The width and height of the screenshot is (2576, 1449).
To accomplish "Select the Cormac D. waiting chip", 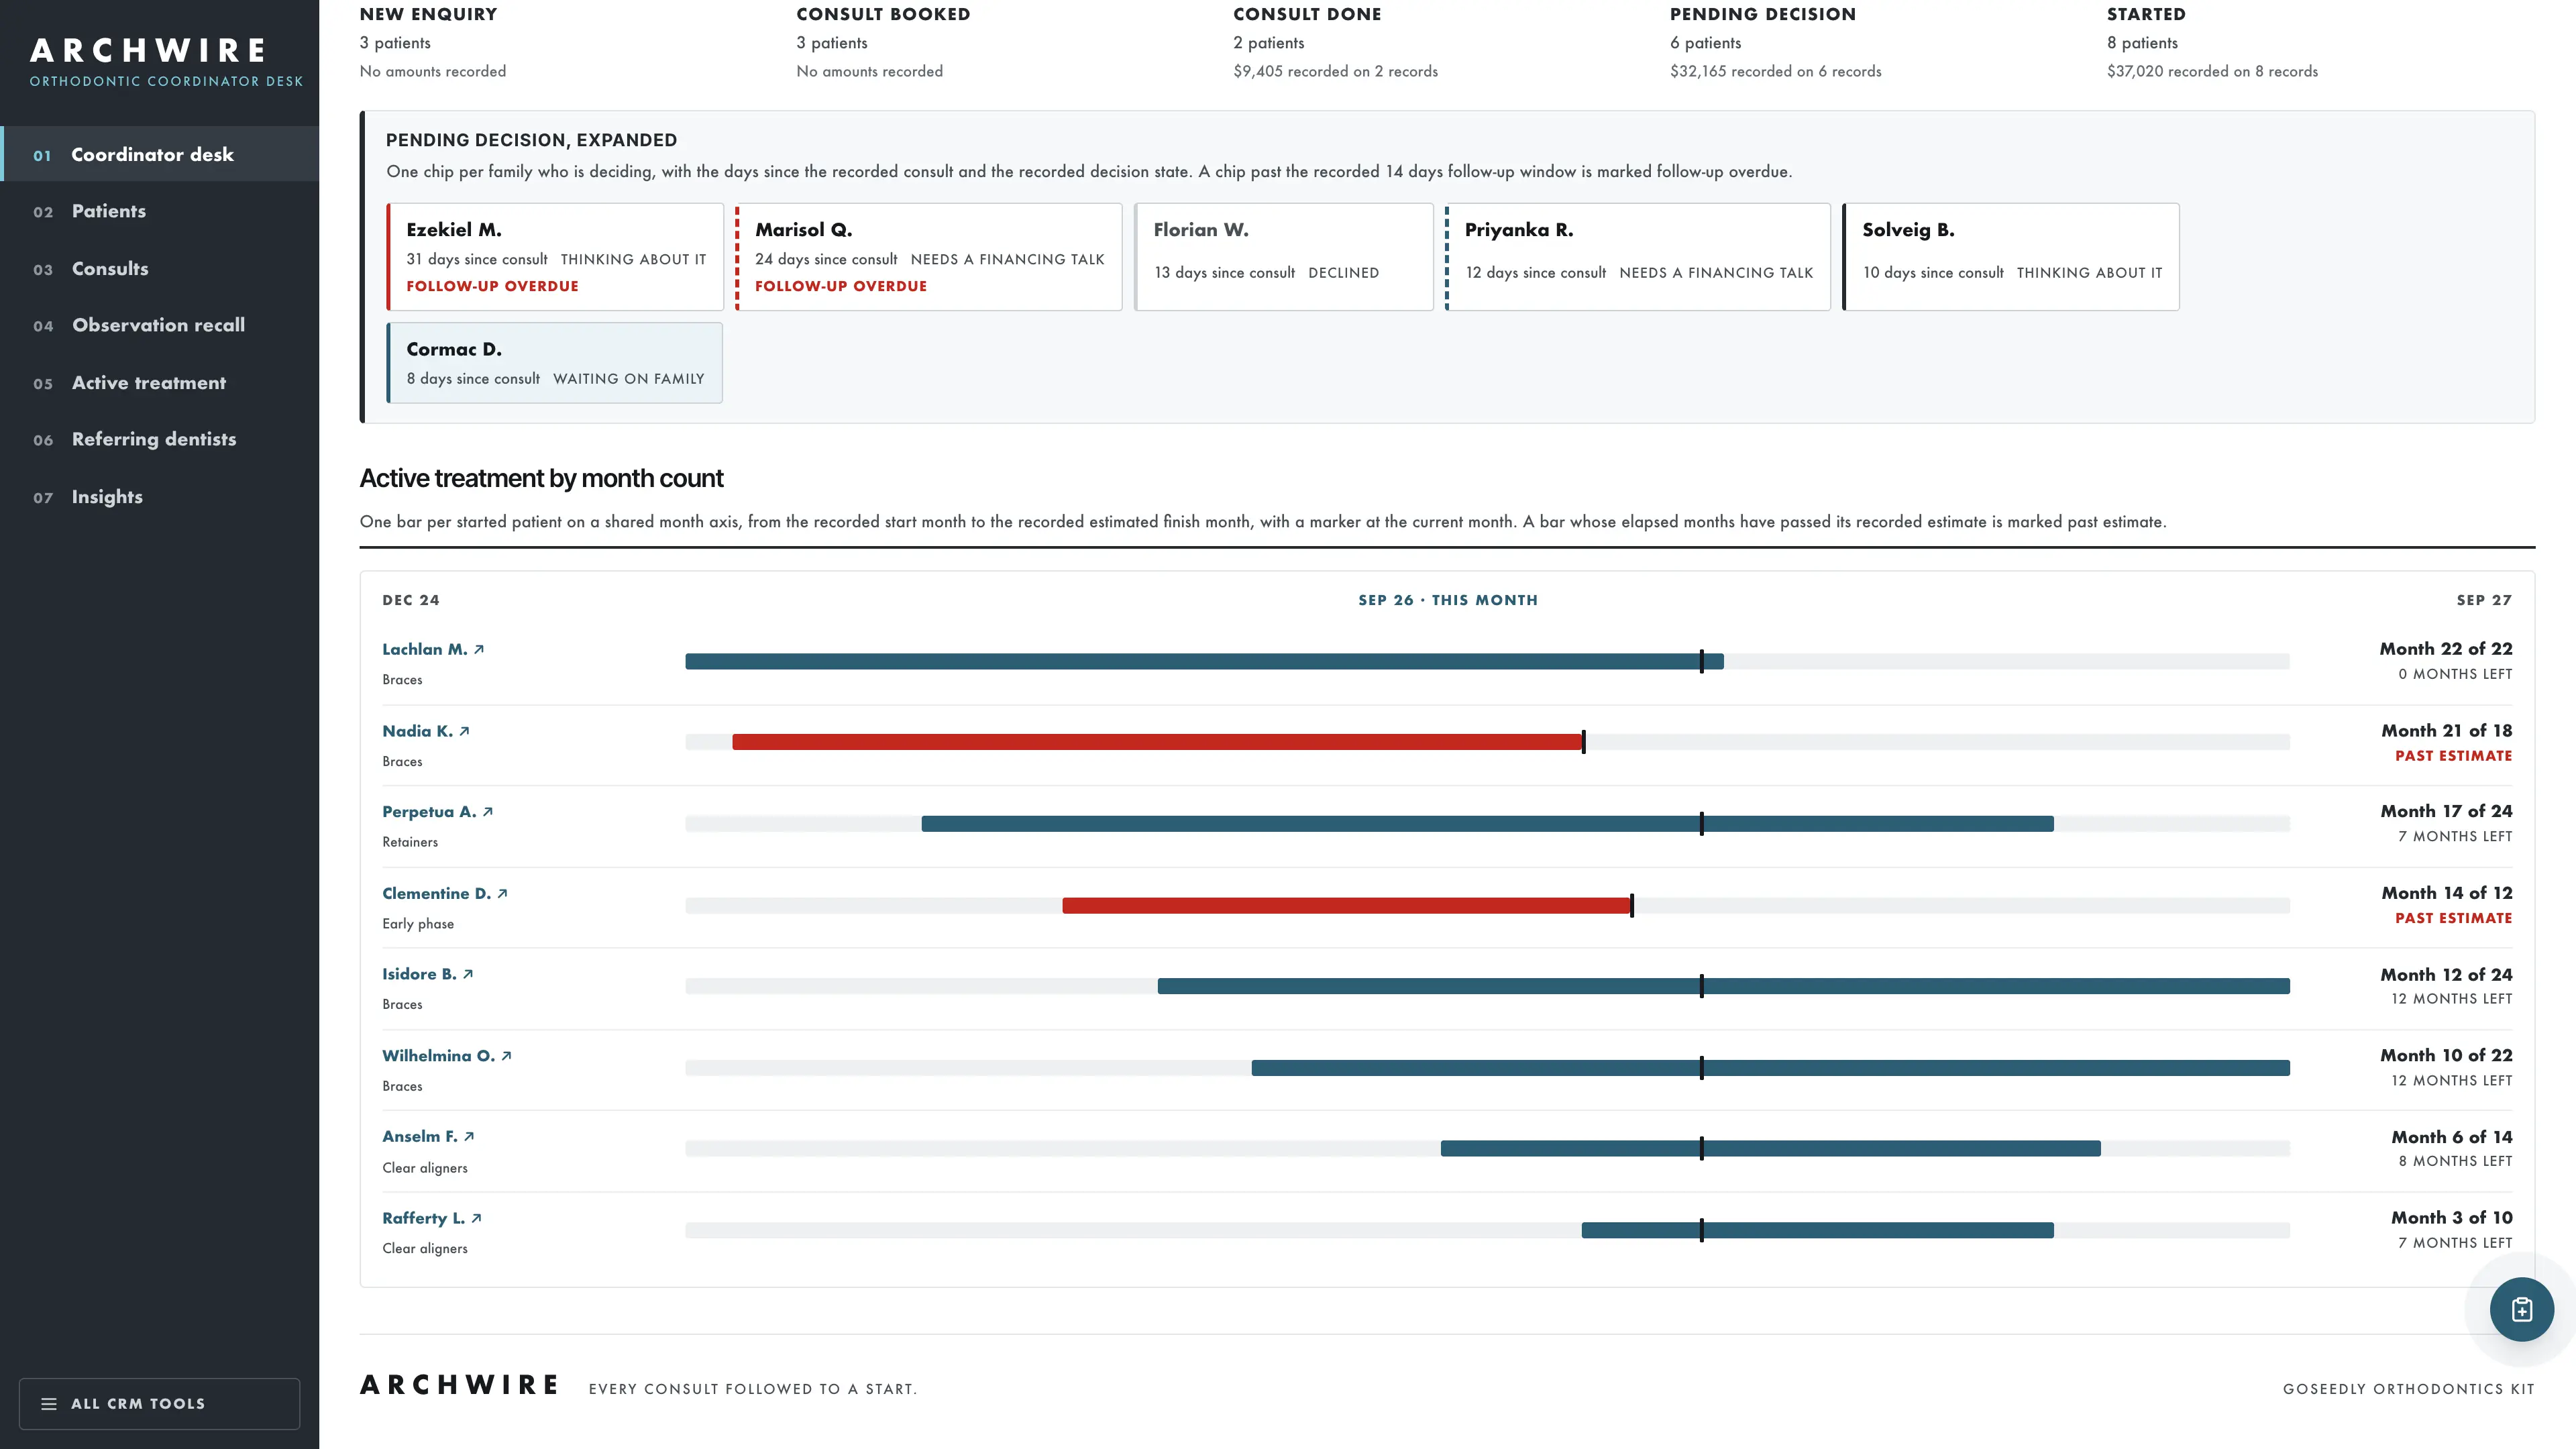I will (x=555, y=363).
